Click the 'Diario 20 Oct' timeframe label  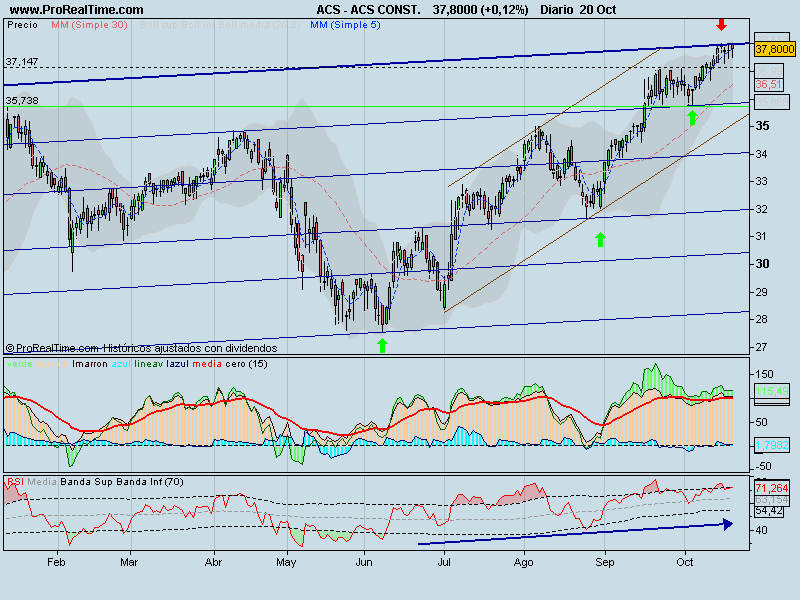(578, 9)
